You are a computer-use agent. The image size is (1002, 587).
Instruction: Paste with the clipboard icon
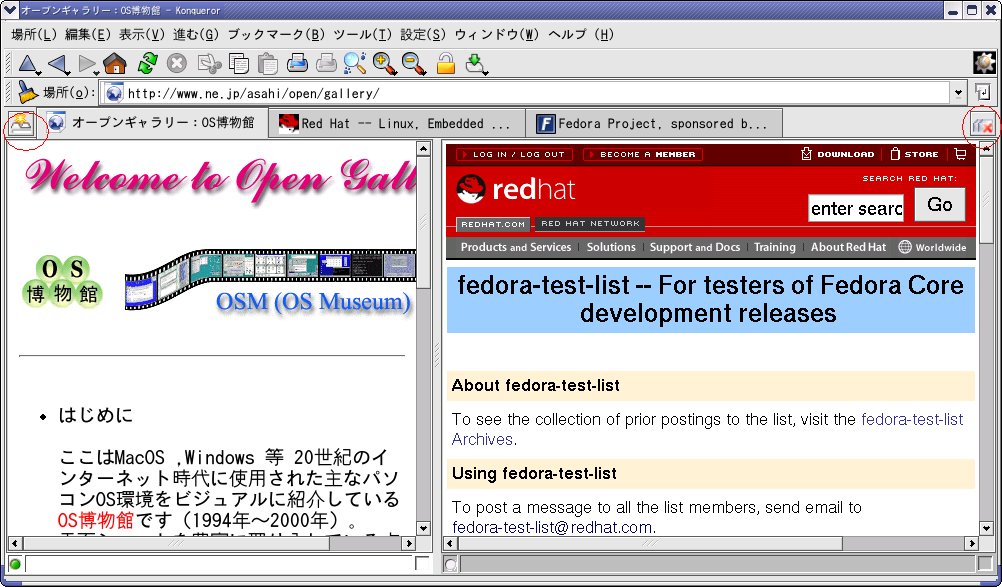tap(268, 63)
